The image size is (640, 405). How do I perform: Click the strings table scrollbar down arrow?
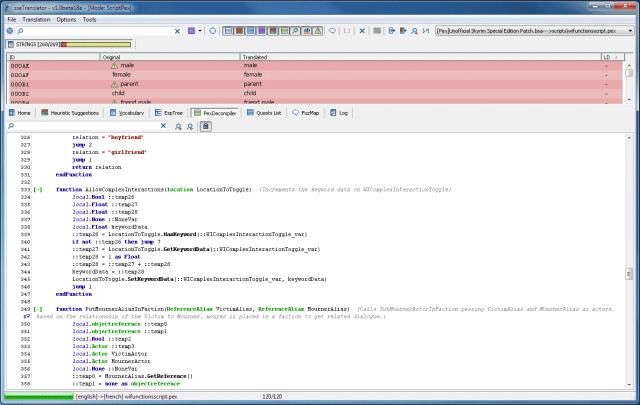click(629, 100)
